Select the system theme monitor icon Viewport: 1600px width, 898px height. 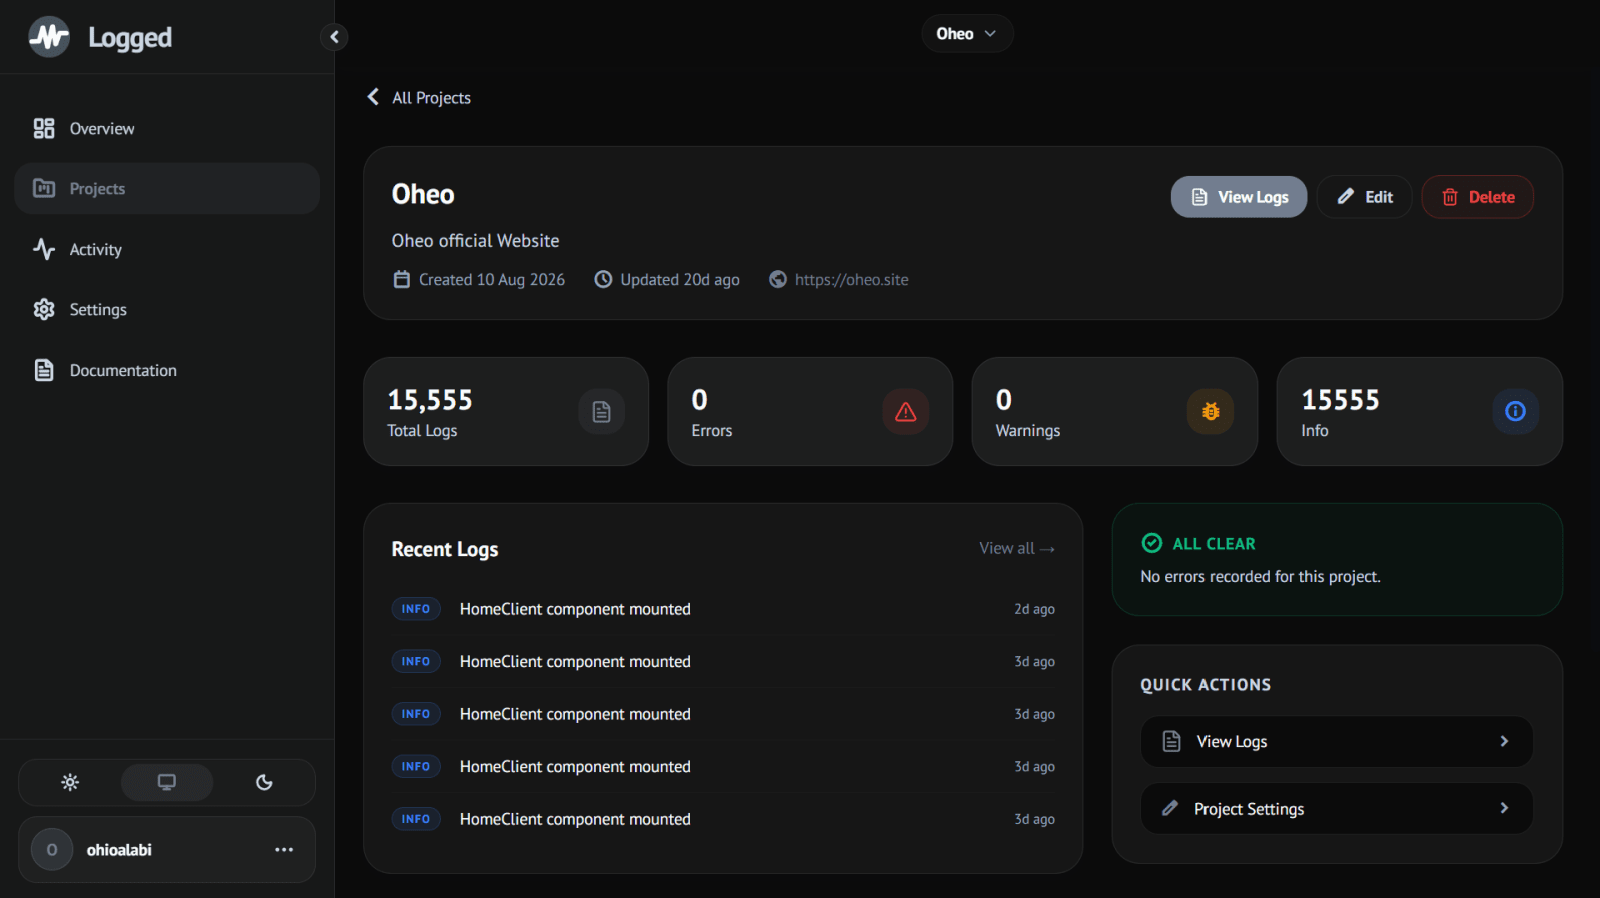(167, 782)
